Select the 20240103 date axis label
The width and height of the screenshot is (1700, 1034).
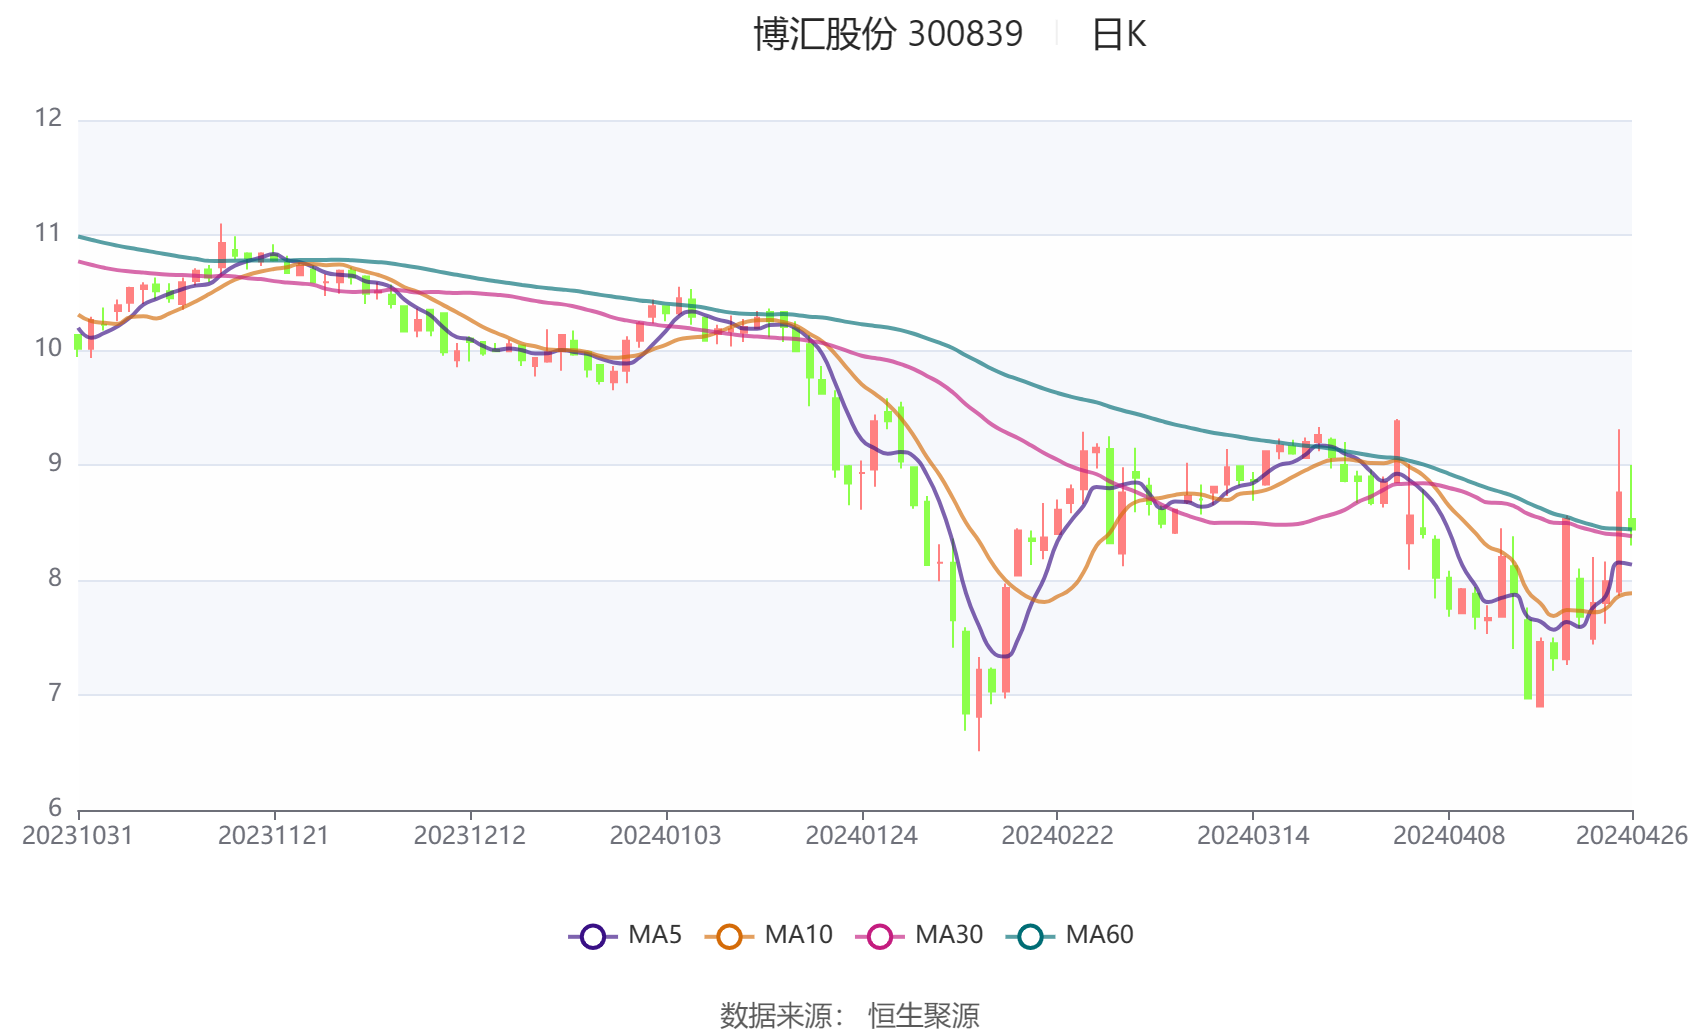pyautogui.click(x=666, y=836)
